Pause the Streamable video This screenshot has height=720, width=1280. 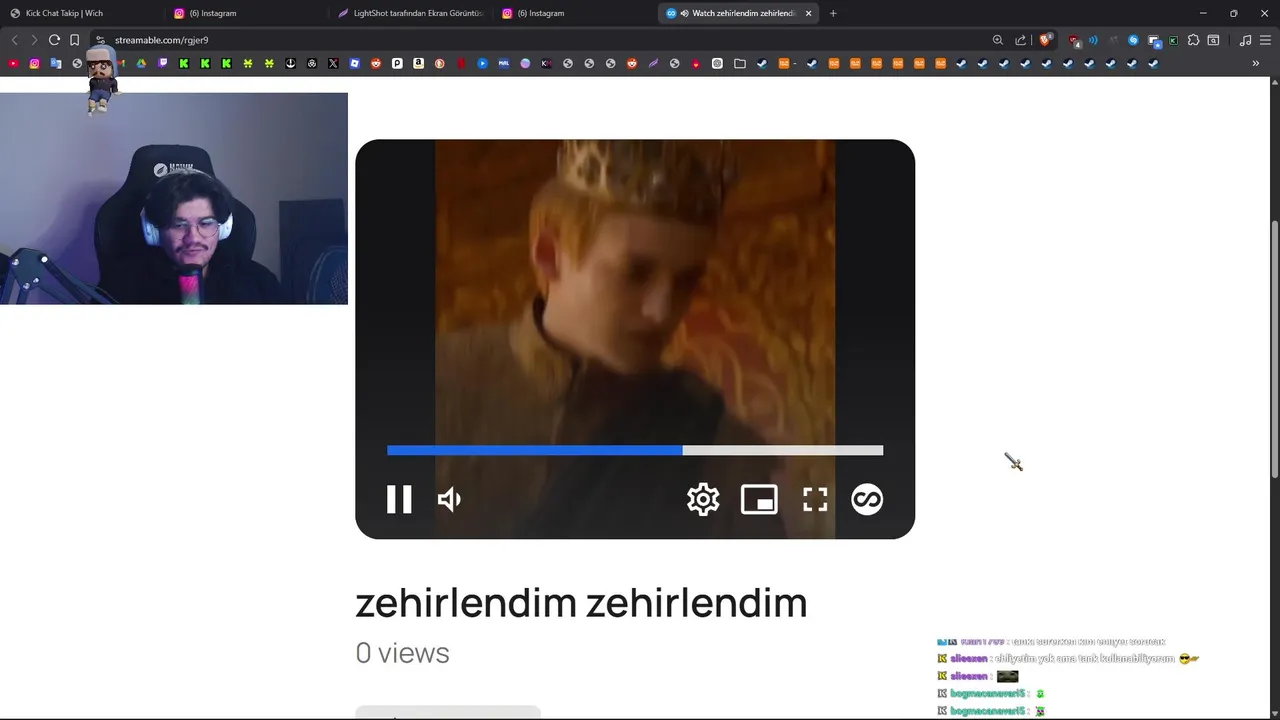click(399, 499)
